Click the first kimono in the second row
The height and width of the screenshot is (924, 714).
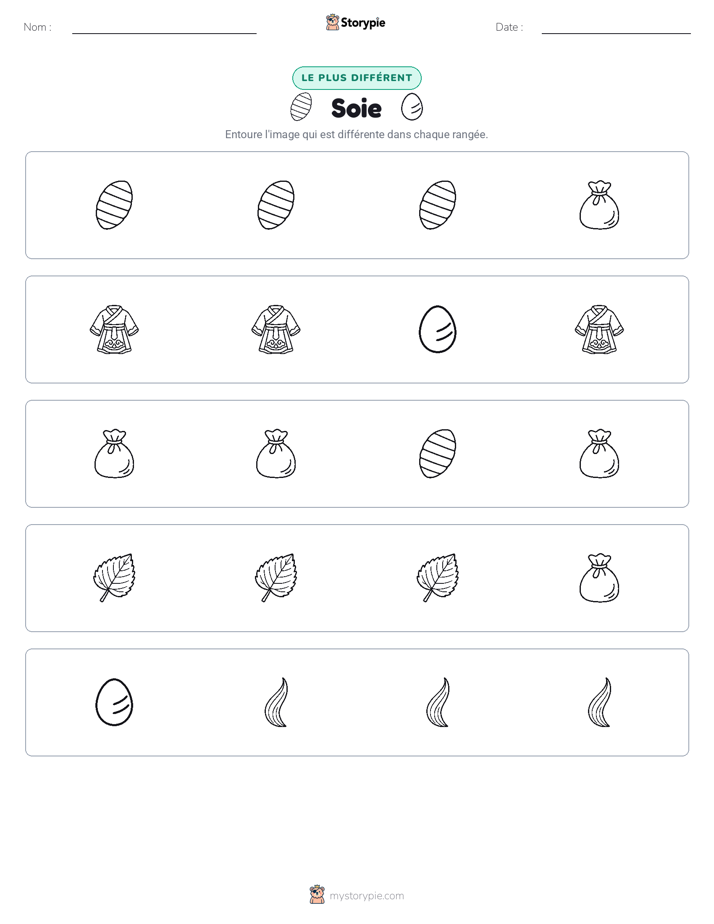point(114,329)
